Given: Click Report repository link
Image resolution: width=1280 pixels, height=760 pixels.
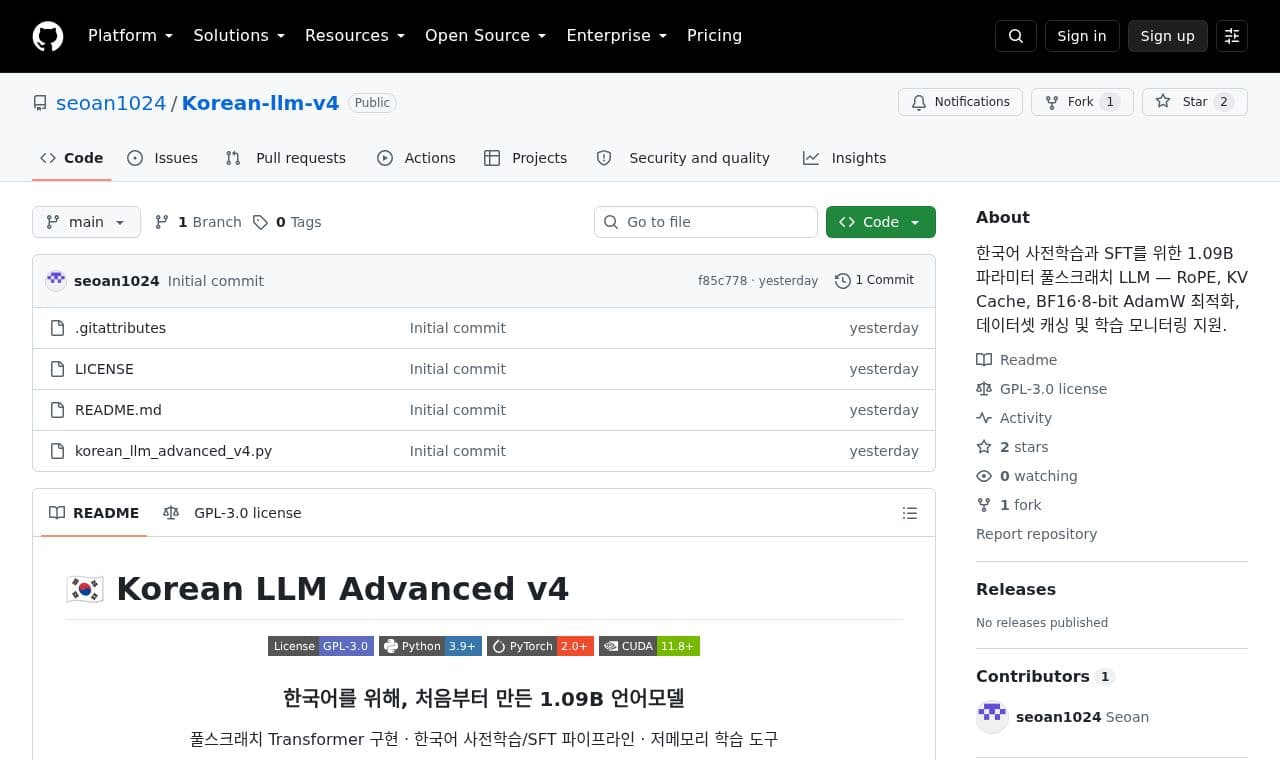Looking at the screenshot, I should 1036,534.
